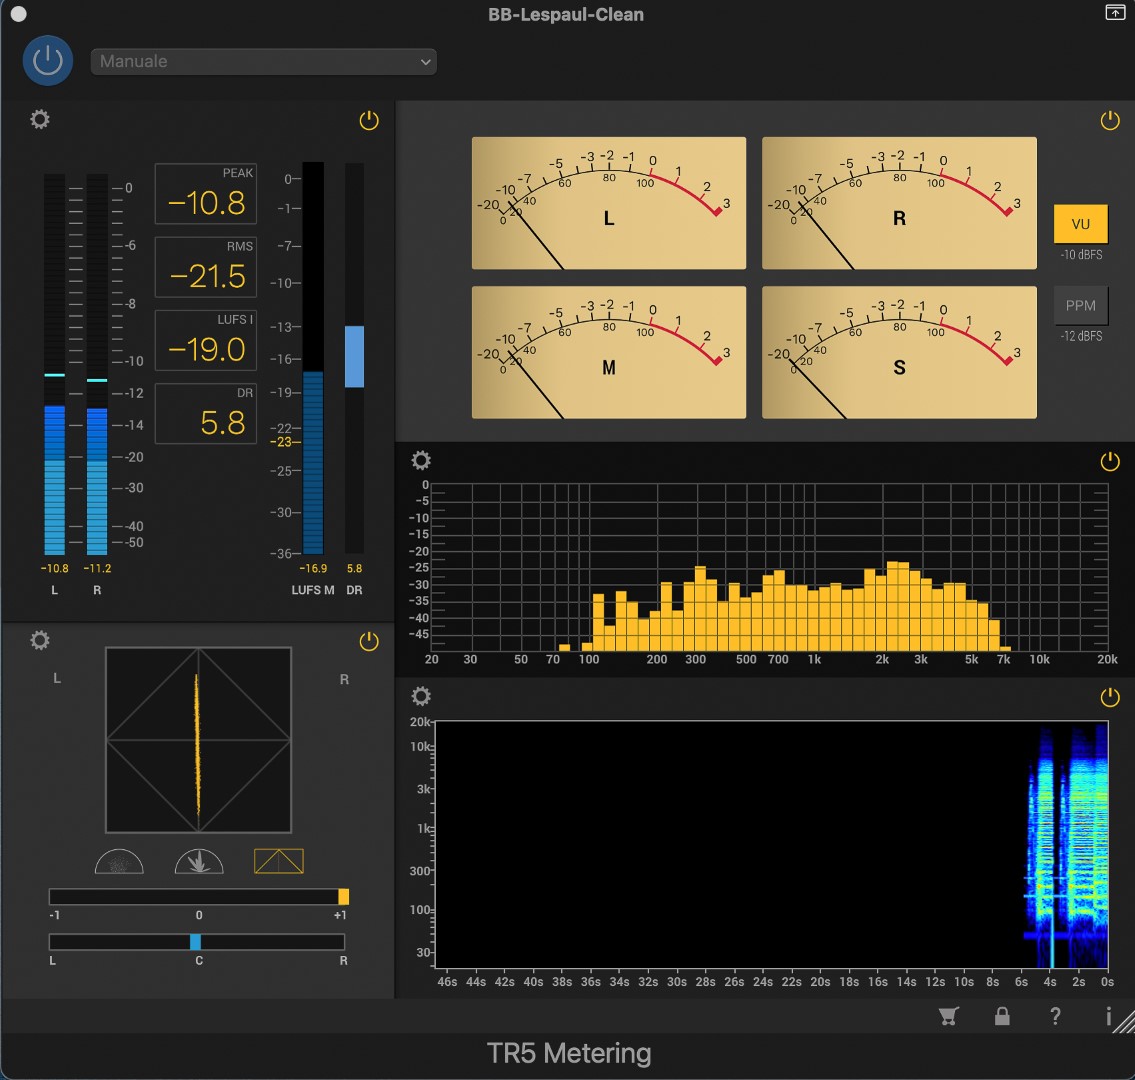Select the polar sample scope display icon
1135x1080 pixels.
(119, 861)
